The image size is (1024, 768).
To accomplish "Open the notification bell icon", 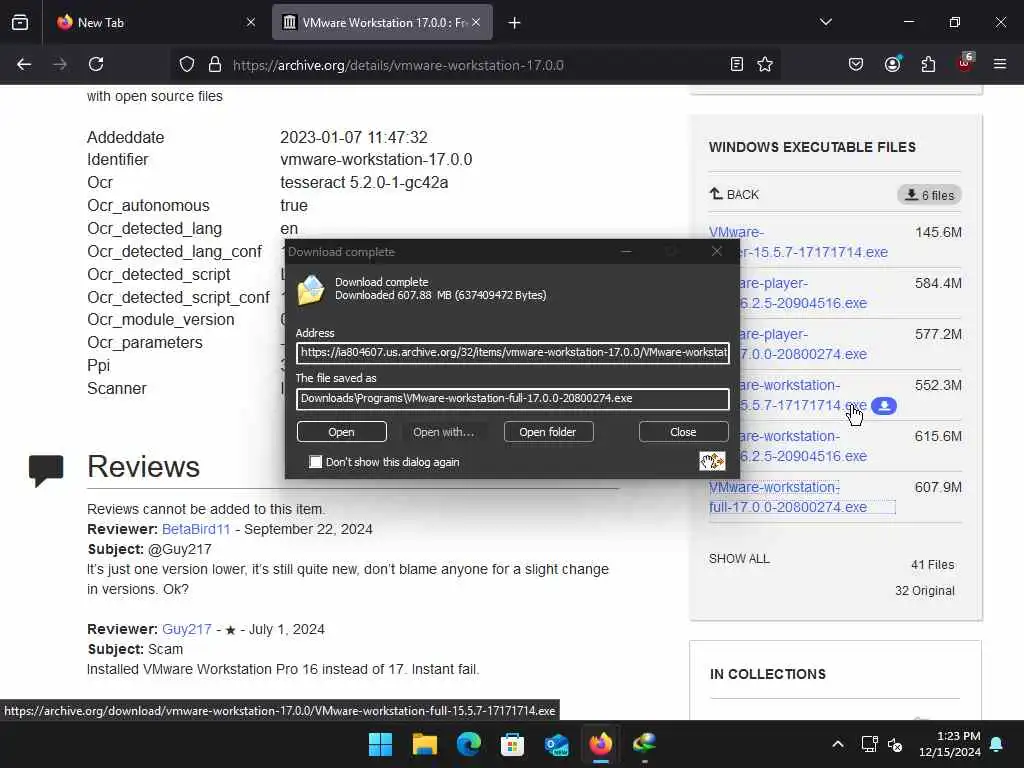I will pos(997,744).
